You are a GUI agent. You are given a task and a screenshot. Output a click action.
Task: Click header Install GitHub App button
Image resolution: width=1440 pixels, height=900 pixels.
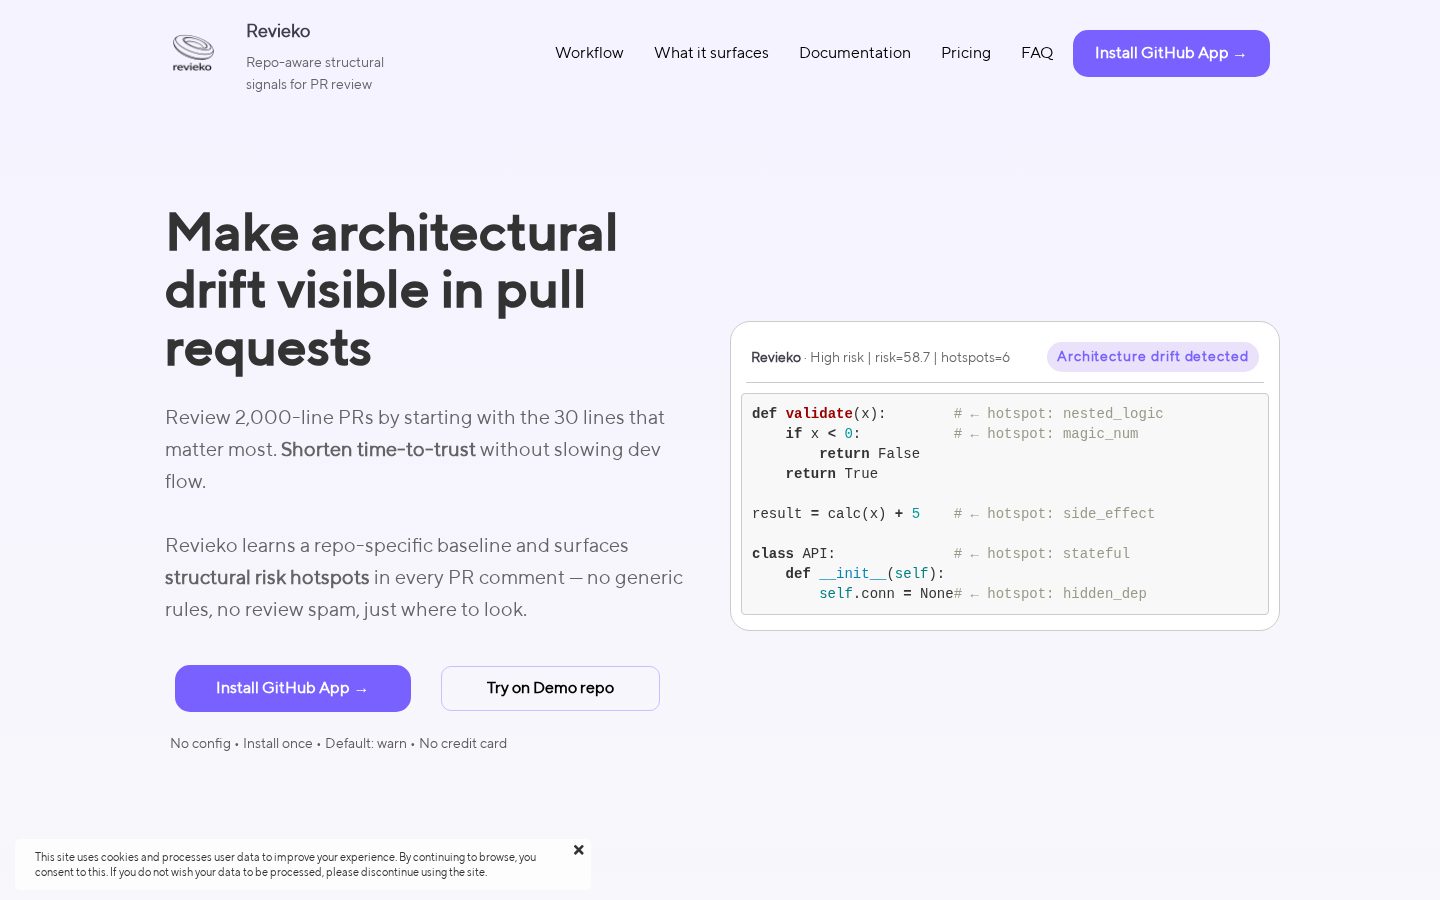pos(1171,53)
